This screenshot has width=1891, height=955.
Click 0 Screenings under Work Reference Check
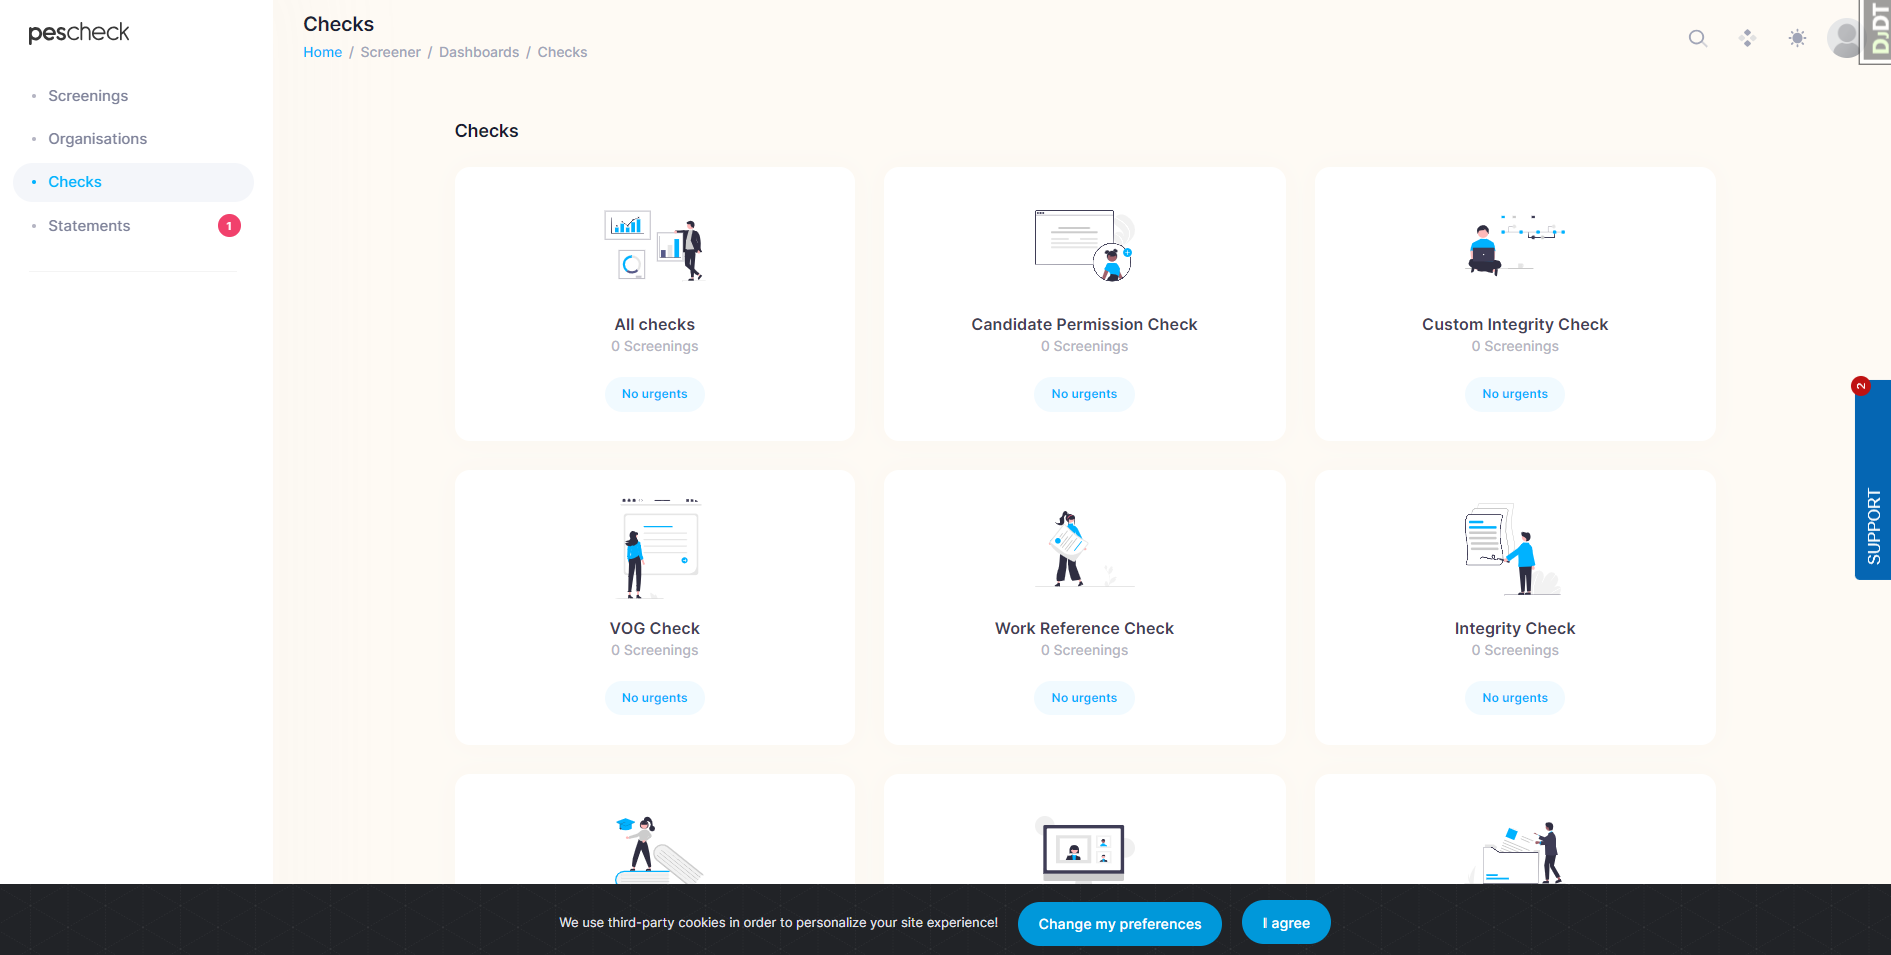1084,651
